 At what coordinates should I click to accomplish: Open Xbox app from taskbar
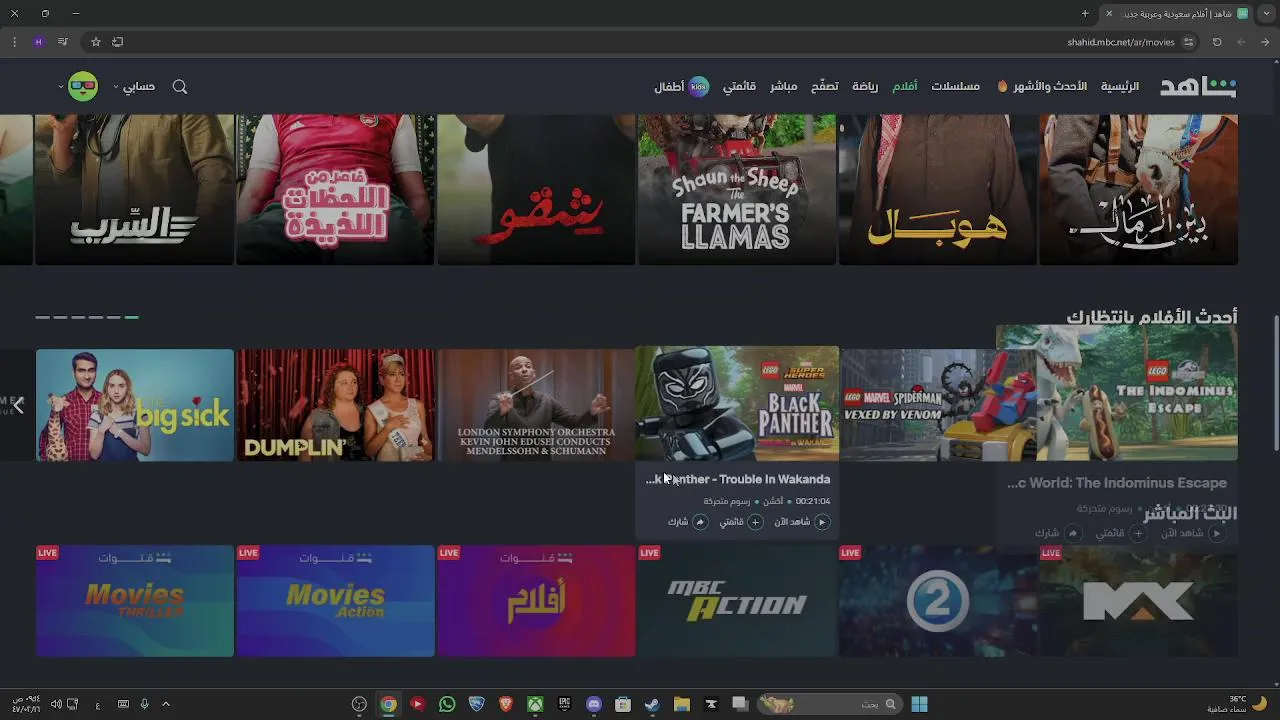[535, 704]
